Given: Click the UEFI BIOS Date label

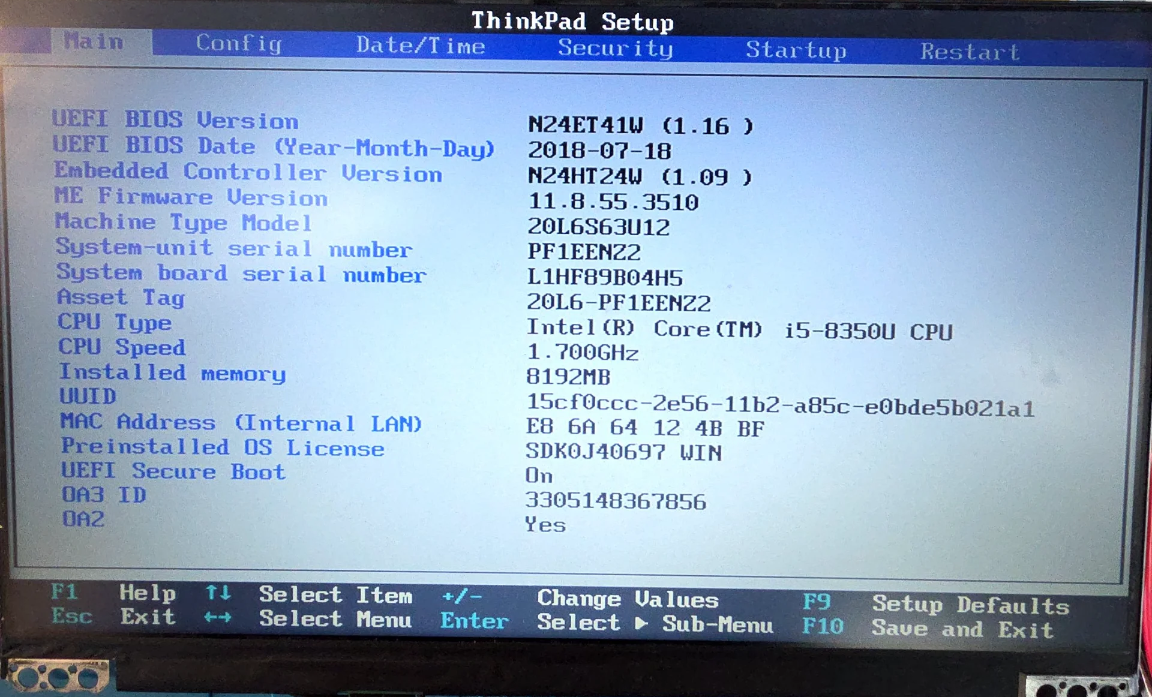Looking at the screenshot, I should (273, 146).
